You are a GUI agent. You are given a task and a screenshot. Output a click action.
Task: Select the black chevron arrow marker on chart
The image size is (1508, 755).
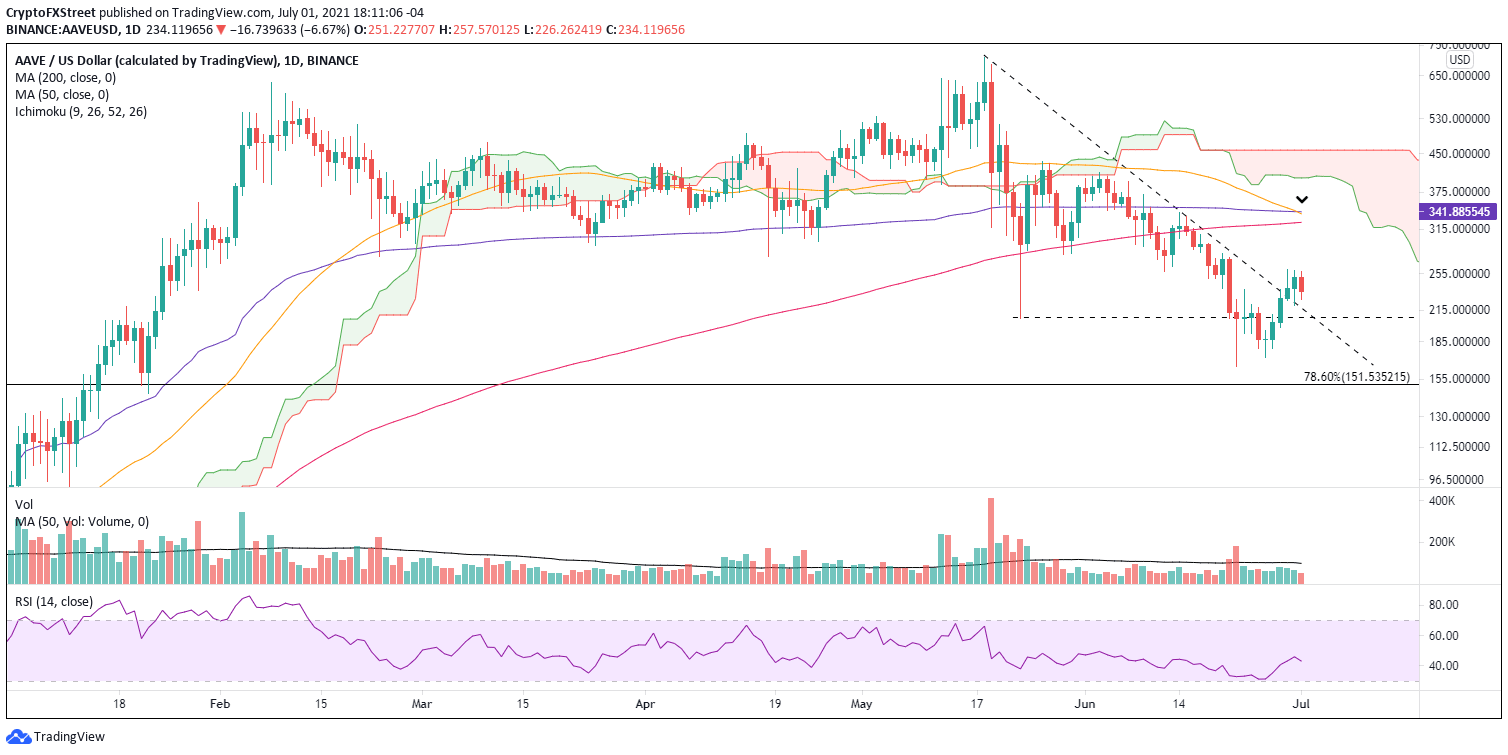tap(1301, 198)
